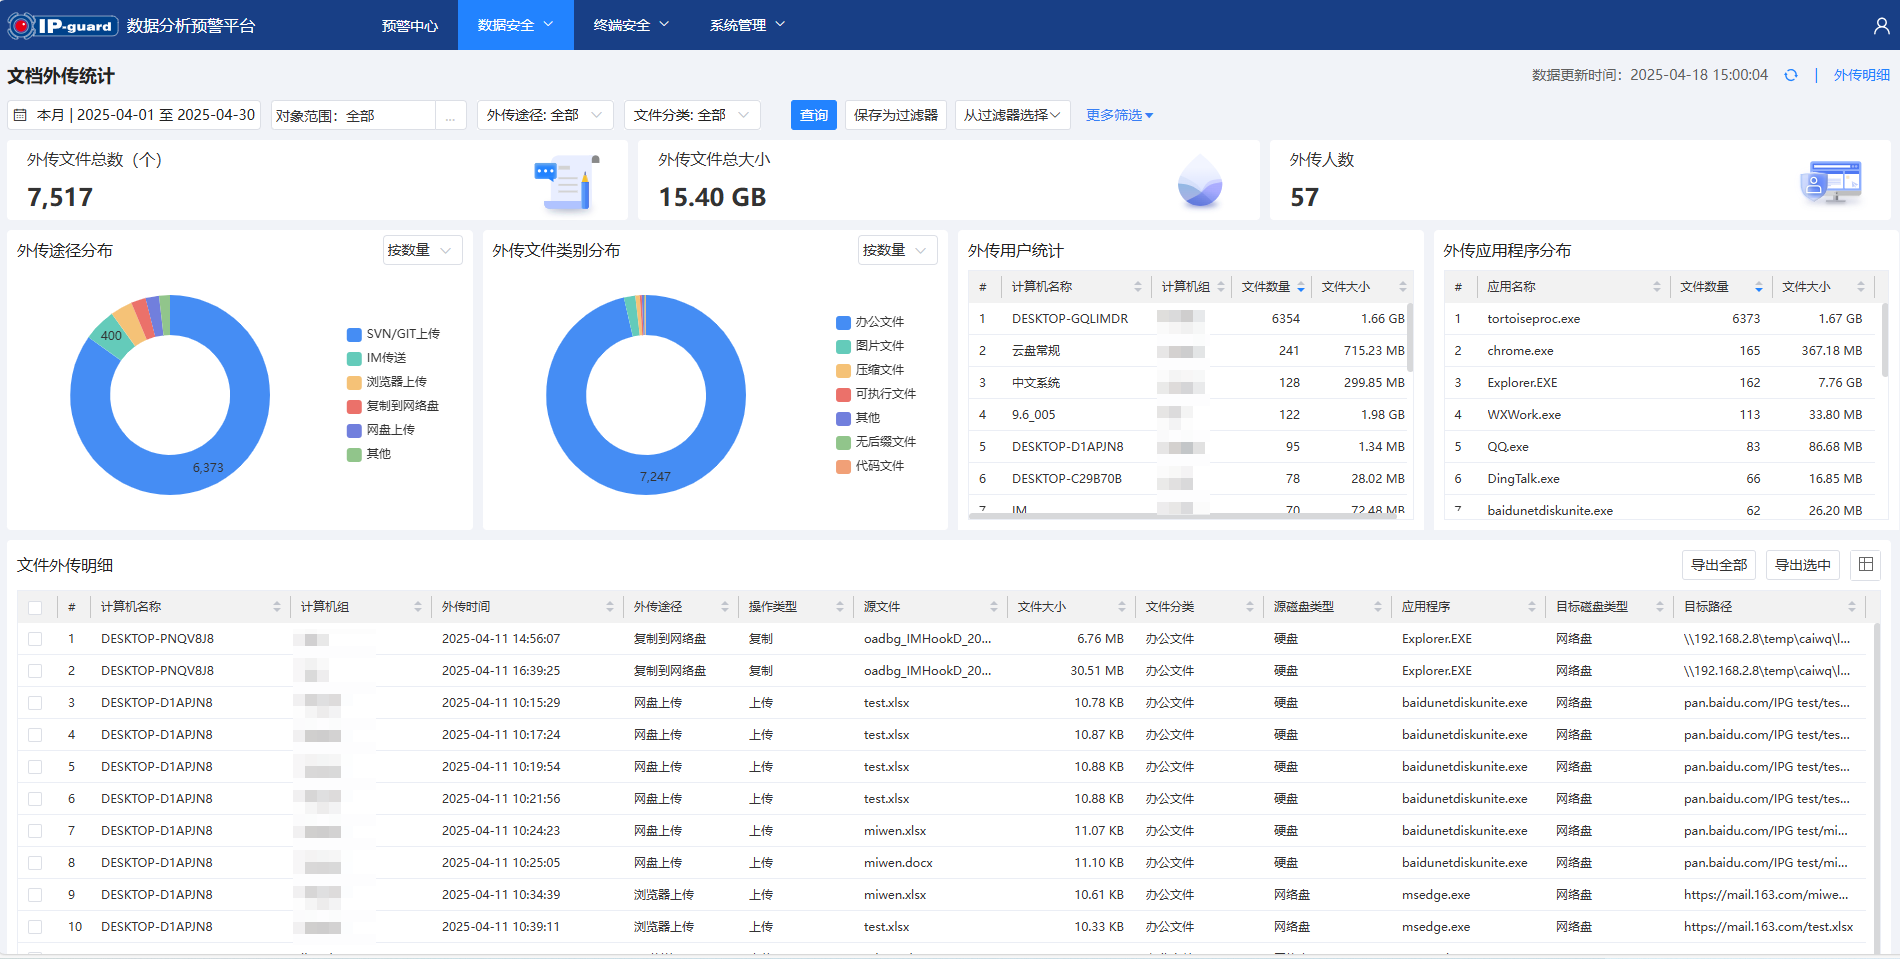Open 外传途径 filter dropdown

(x=545, y=115)
